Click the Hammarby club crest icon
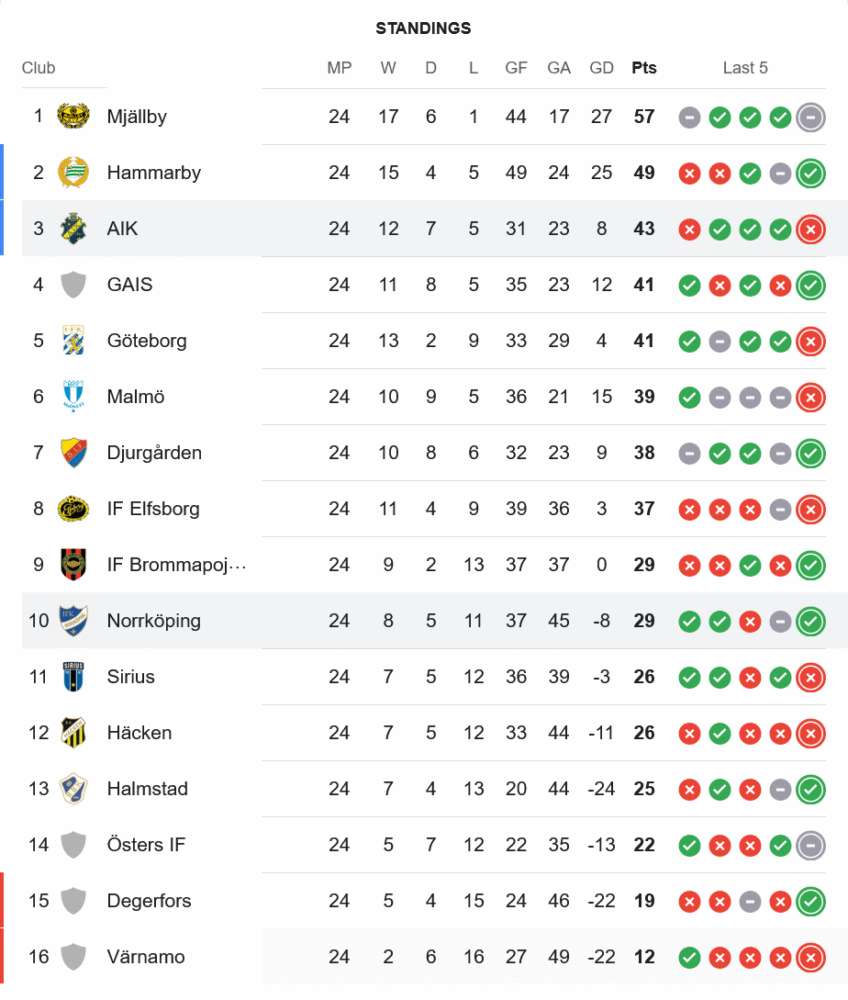This screenshot has width=848, height=1000. tap(73, 173)
